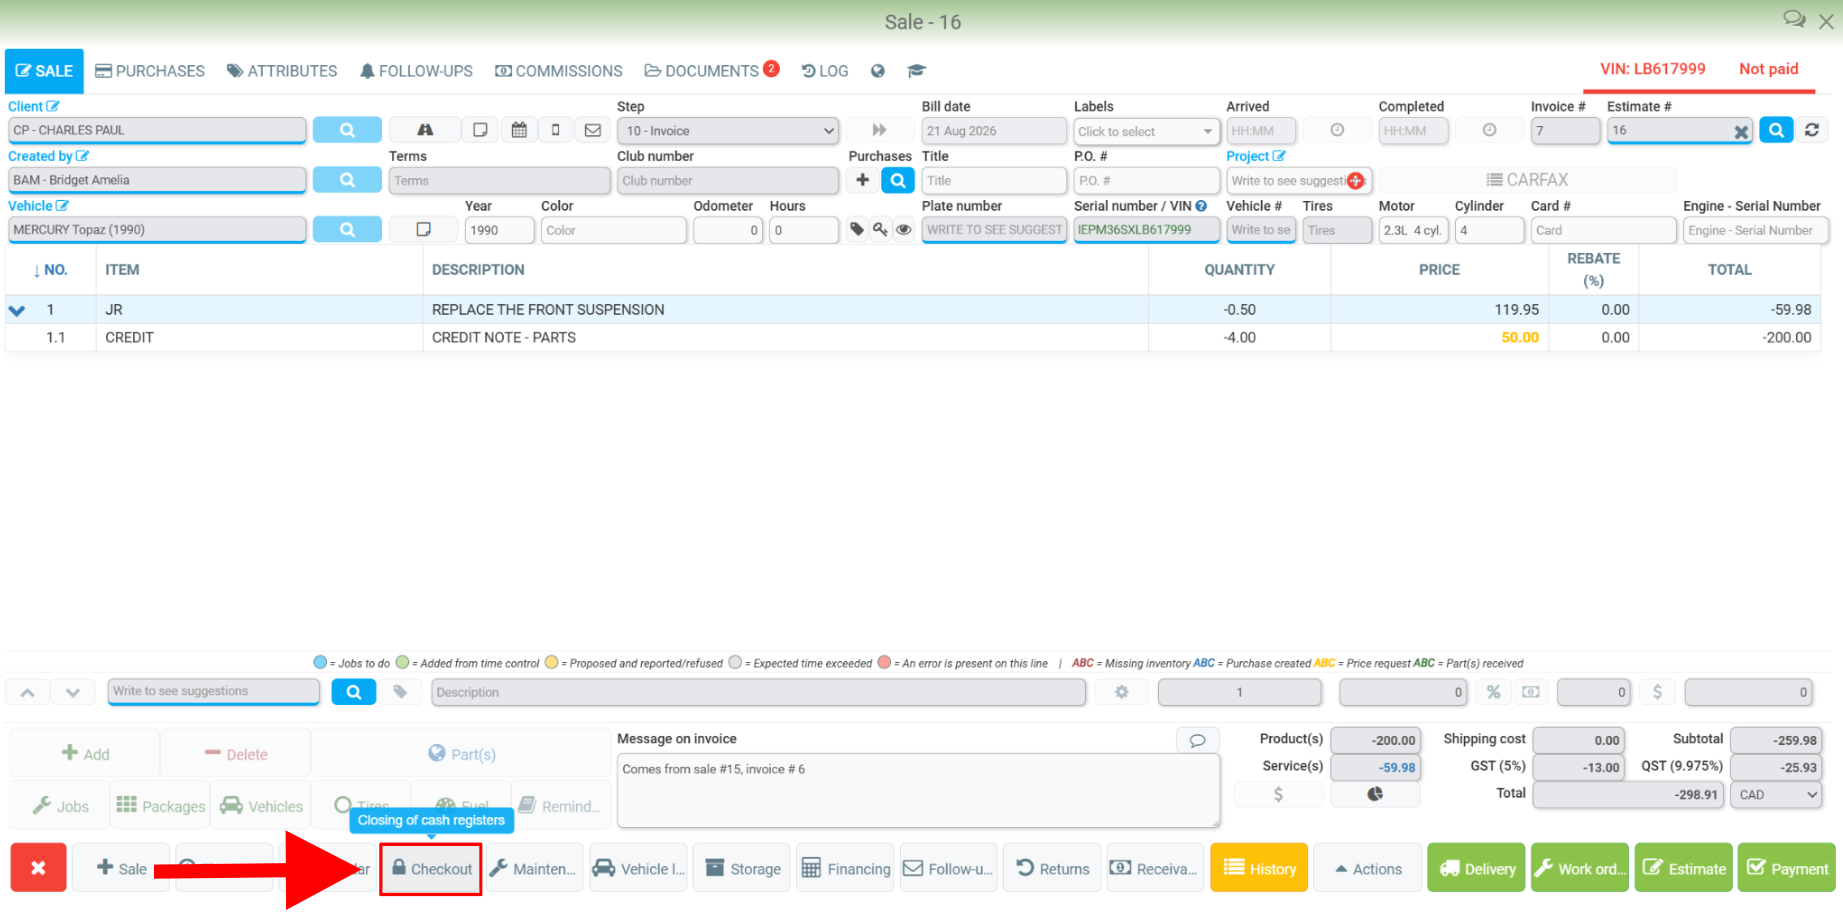Clear the Estimate # field with X
1843x914 pixels.
point(1741,131)
